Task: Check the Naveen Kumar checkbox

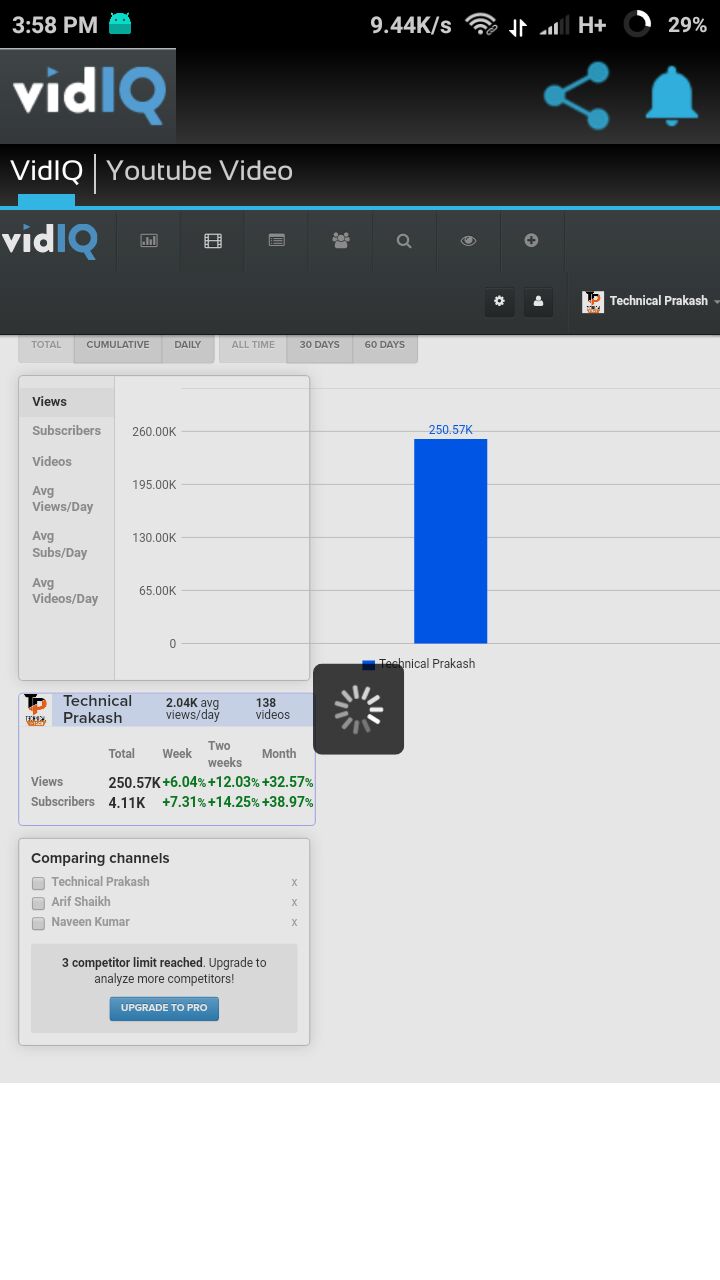Action: point(39,923)
